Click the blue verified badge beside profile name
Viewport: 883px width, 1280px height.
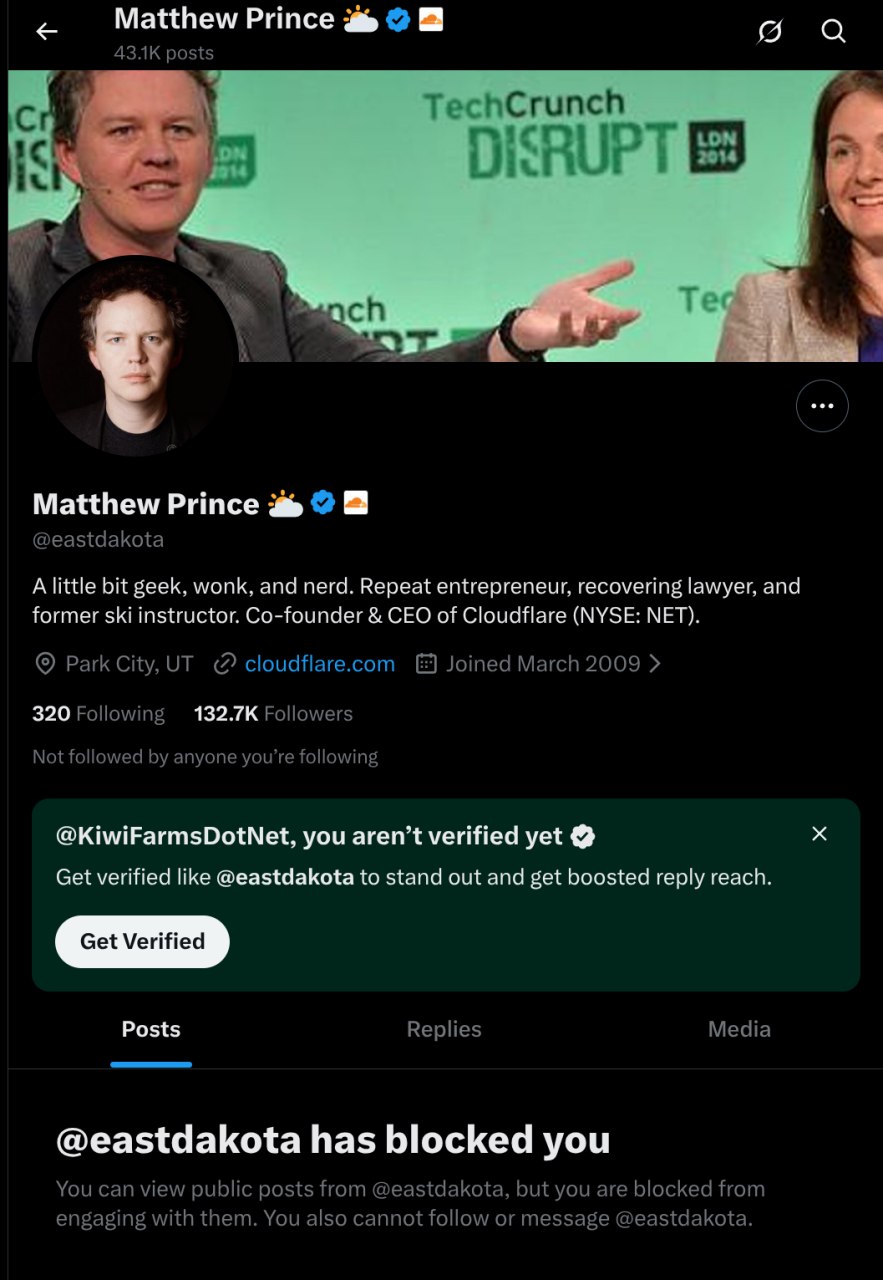click(x=322, y=503)
